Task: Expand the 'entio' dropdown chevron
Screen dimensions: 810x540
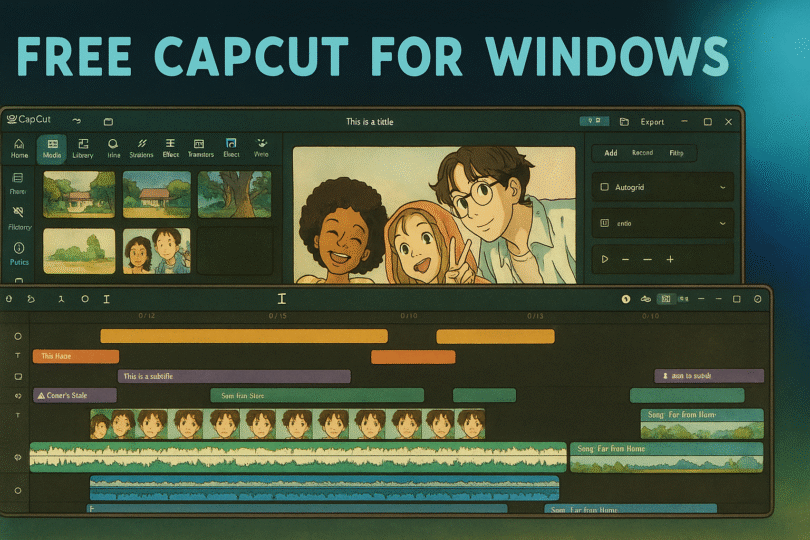Action: click(x=723, y=224)
